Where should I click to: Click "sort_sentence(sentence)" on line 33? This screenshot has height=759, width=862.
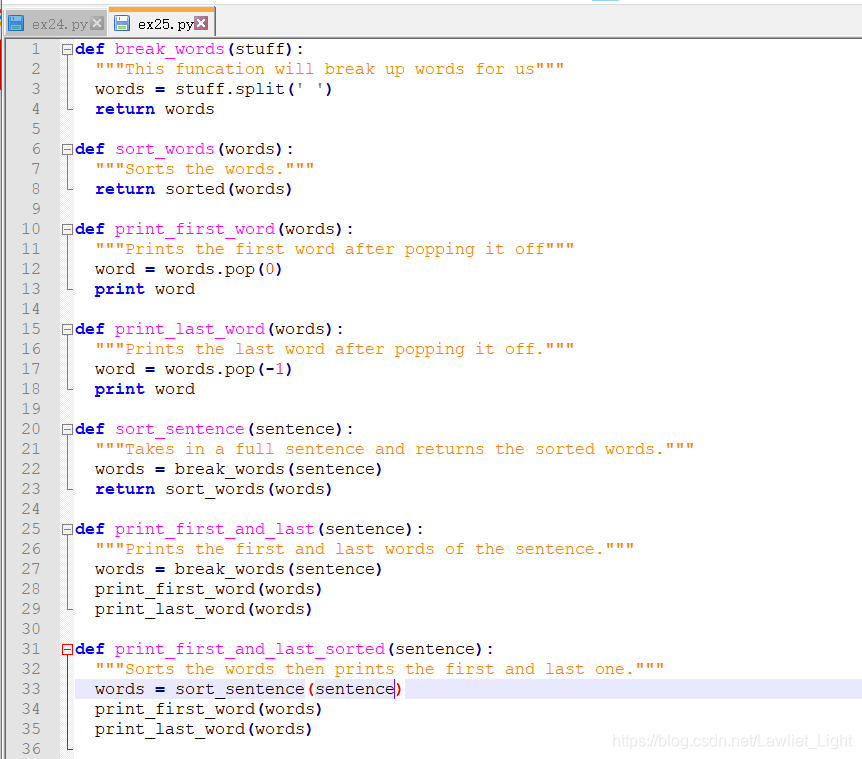click(289, 689)
